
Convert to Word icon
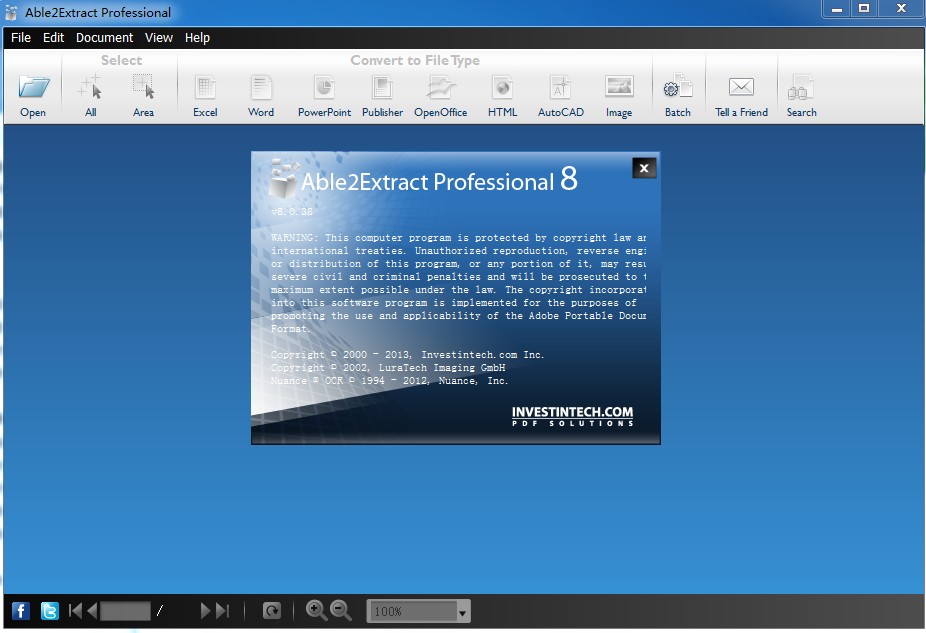(x=261, y=87)
